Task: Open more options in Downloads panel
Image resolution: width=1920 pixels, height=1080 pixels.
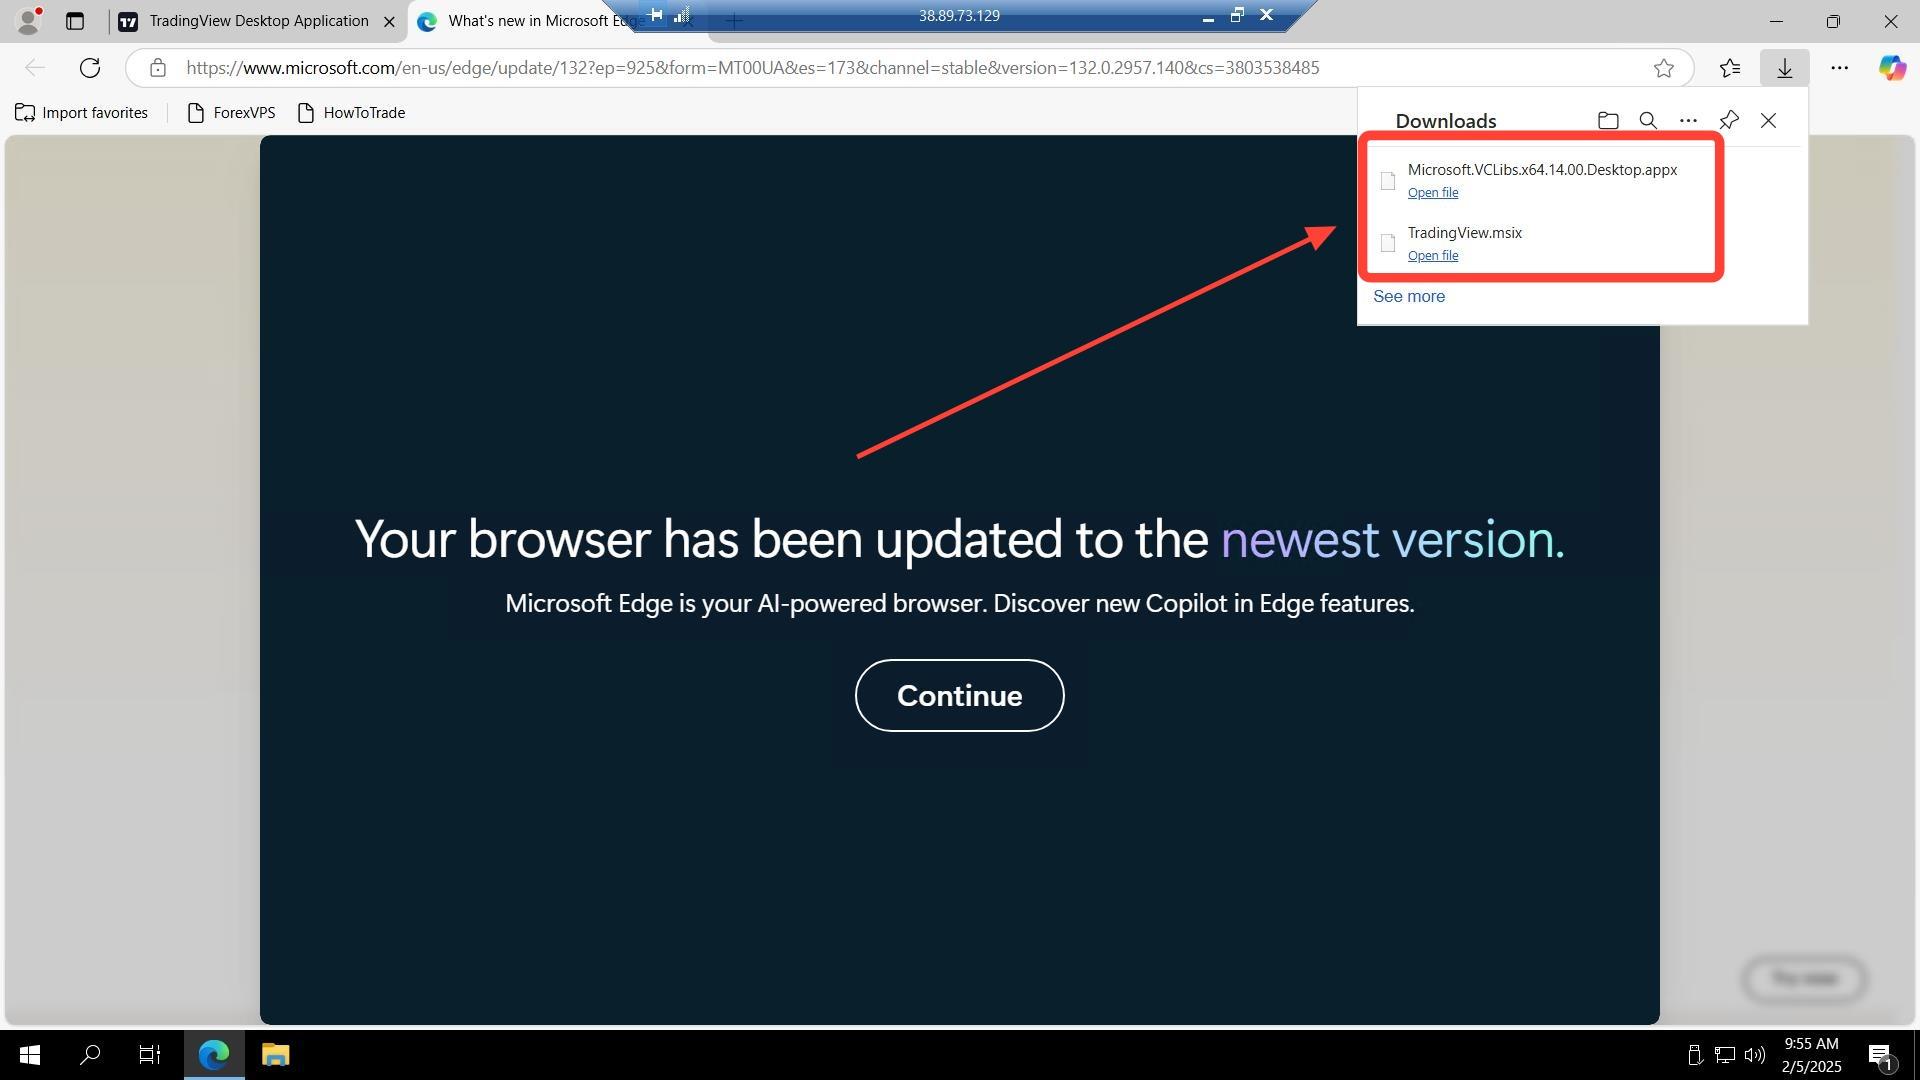Action: (1688, 121)
